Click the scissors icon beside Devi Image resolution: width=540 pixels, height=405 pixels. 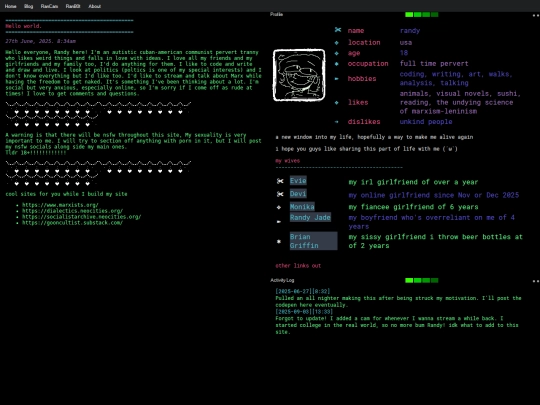(280, 194)
